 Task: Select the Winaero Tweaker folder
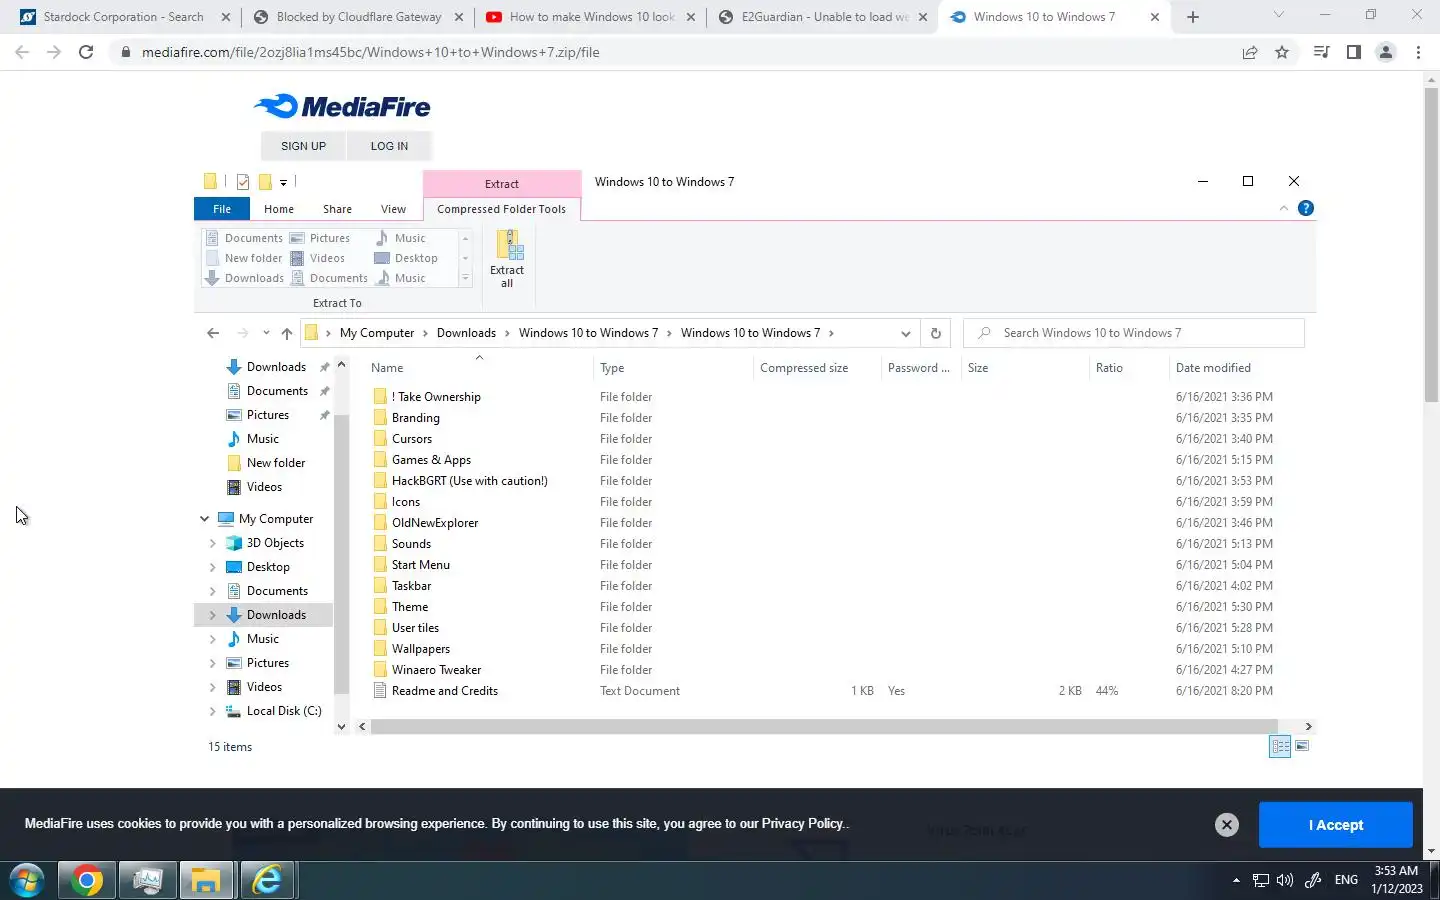[x=436, y=670]
